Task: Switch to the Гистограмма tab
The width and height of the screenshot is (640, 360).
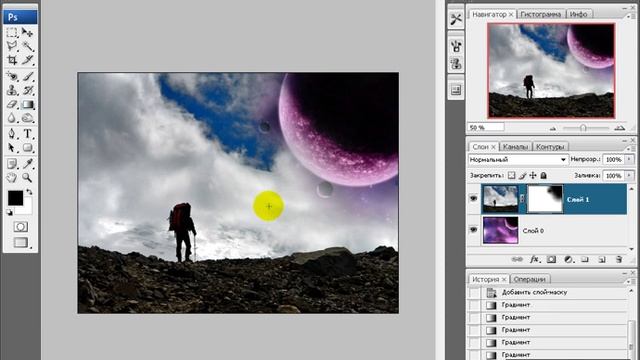Action: pyautogui.click(x=541, y=14)
